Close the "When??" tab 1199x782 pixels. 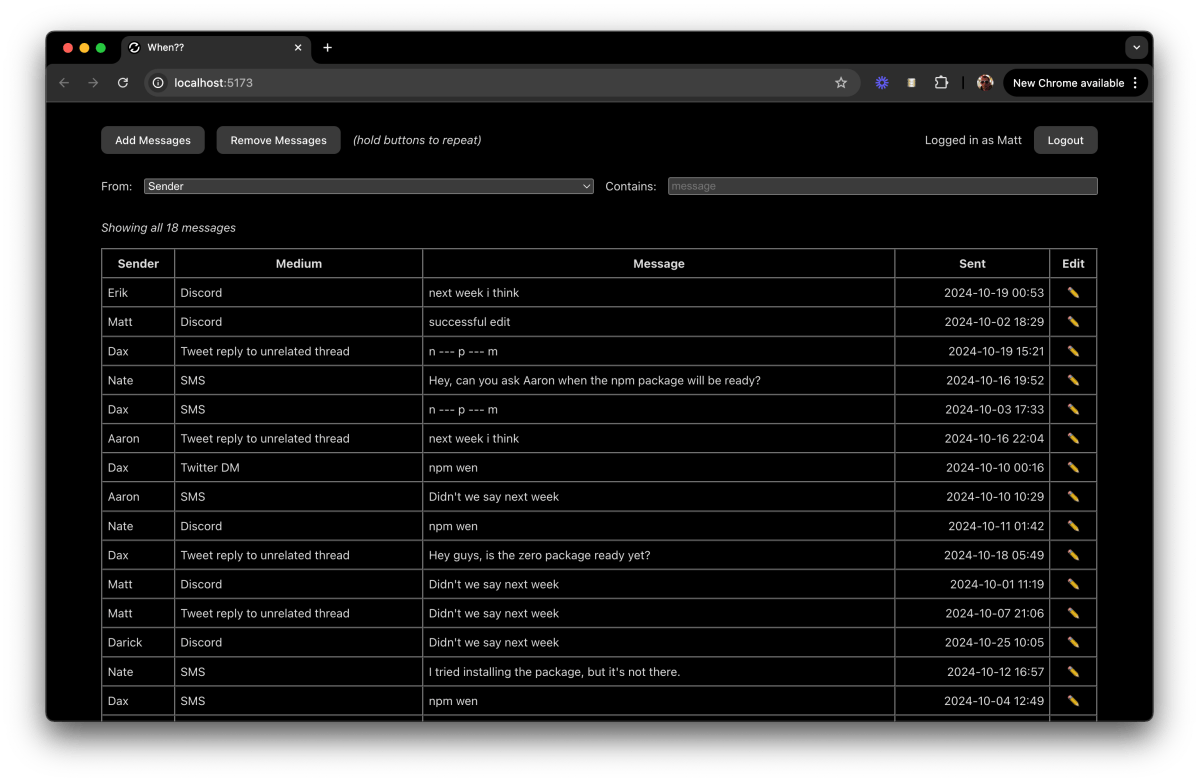coord(297,47)
